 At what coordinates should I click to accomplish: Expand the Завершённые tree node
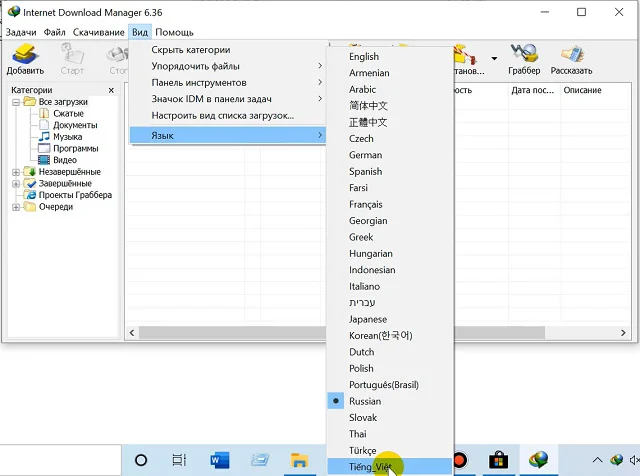pyautogui.click(x=16, y=184)
